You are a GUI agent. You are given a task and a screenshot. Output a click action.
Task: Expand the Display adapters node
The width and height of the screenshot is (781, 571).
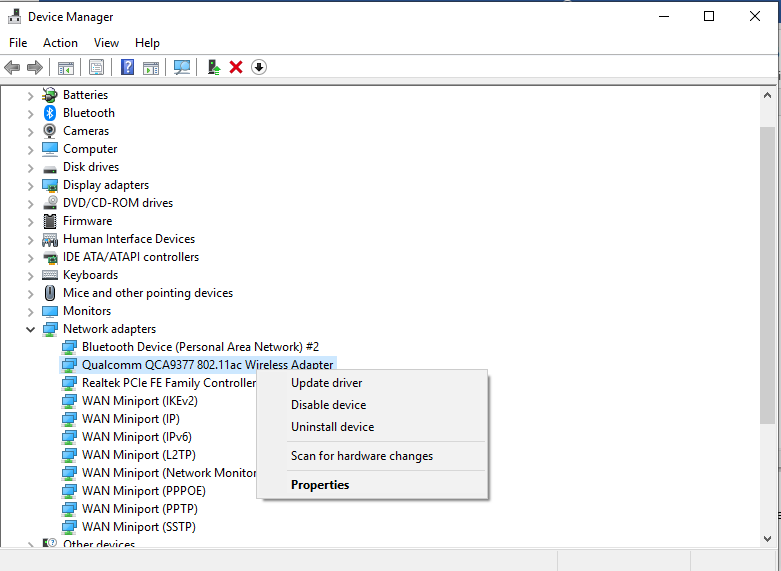(x=30, y=185)
